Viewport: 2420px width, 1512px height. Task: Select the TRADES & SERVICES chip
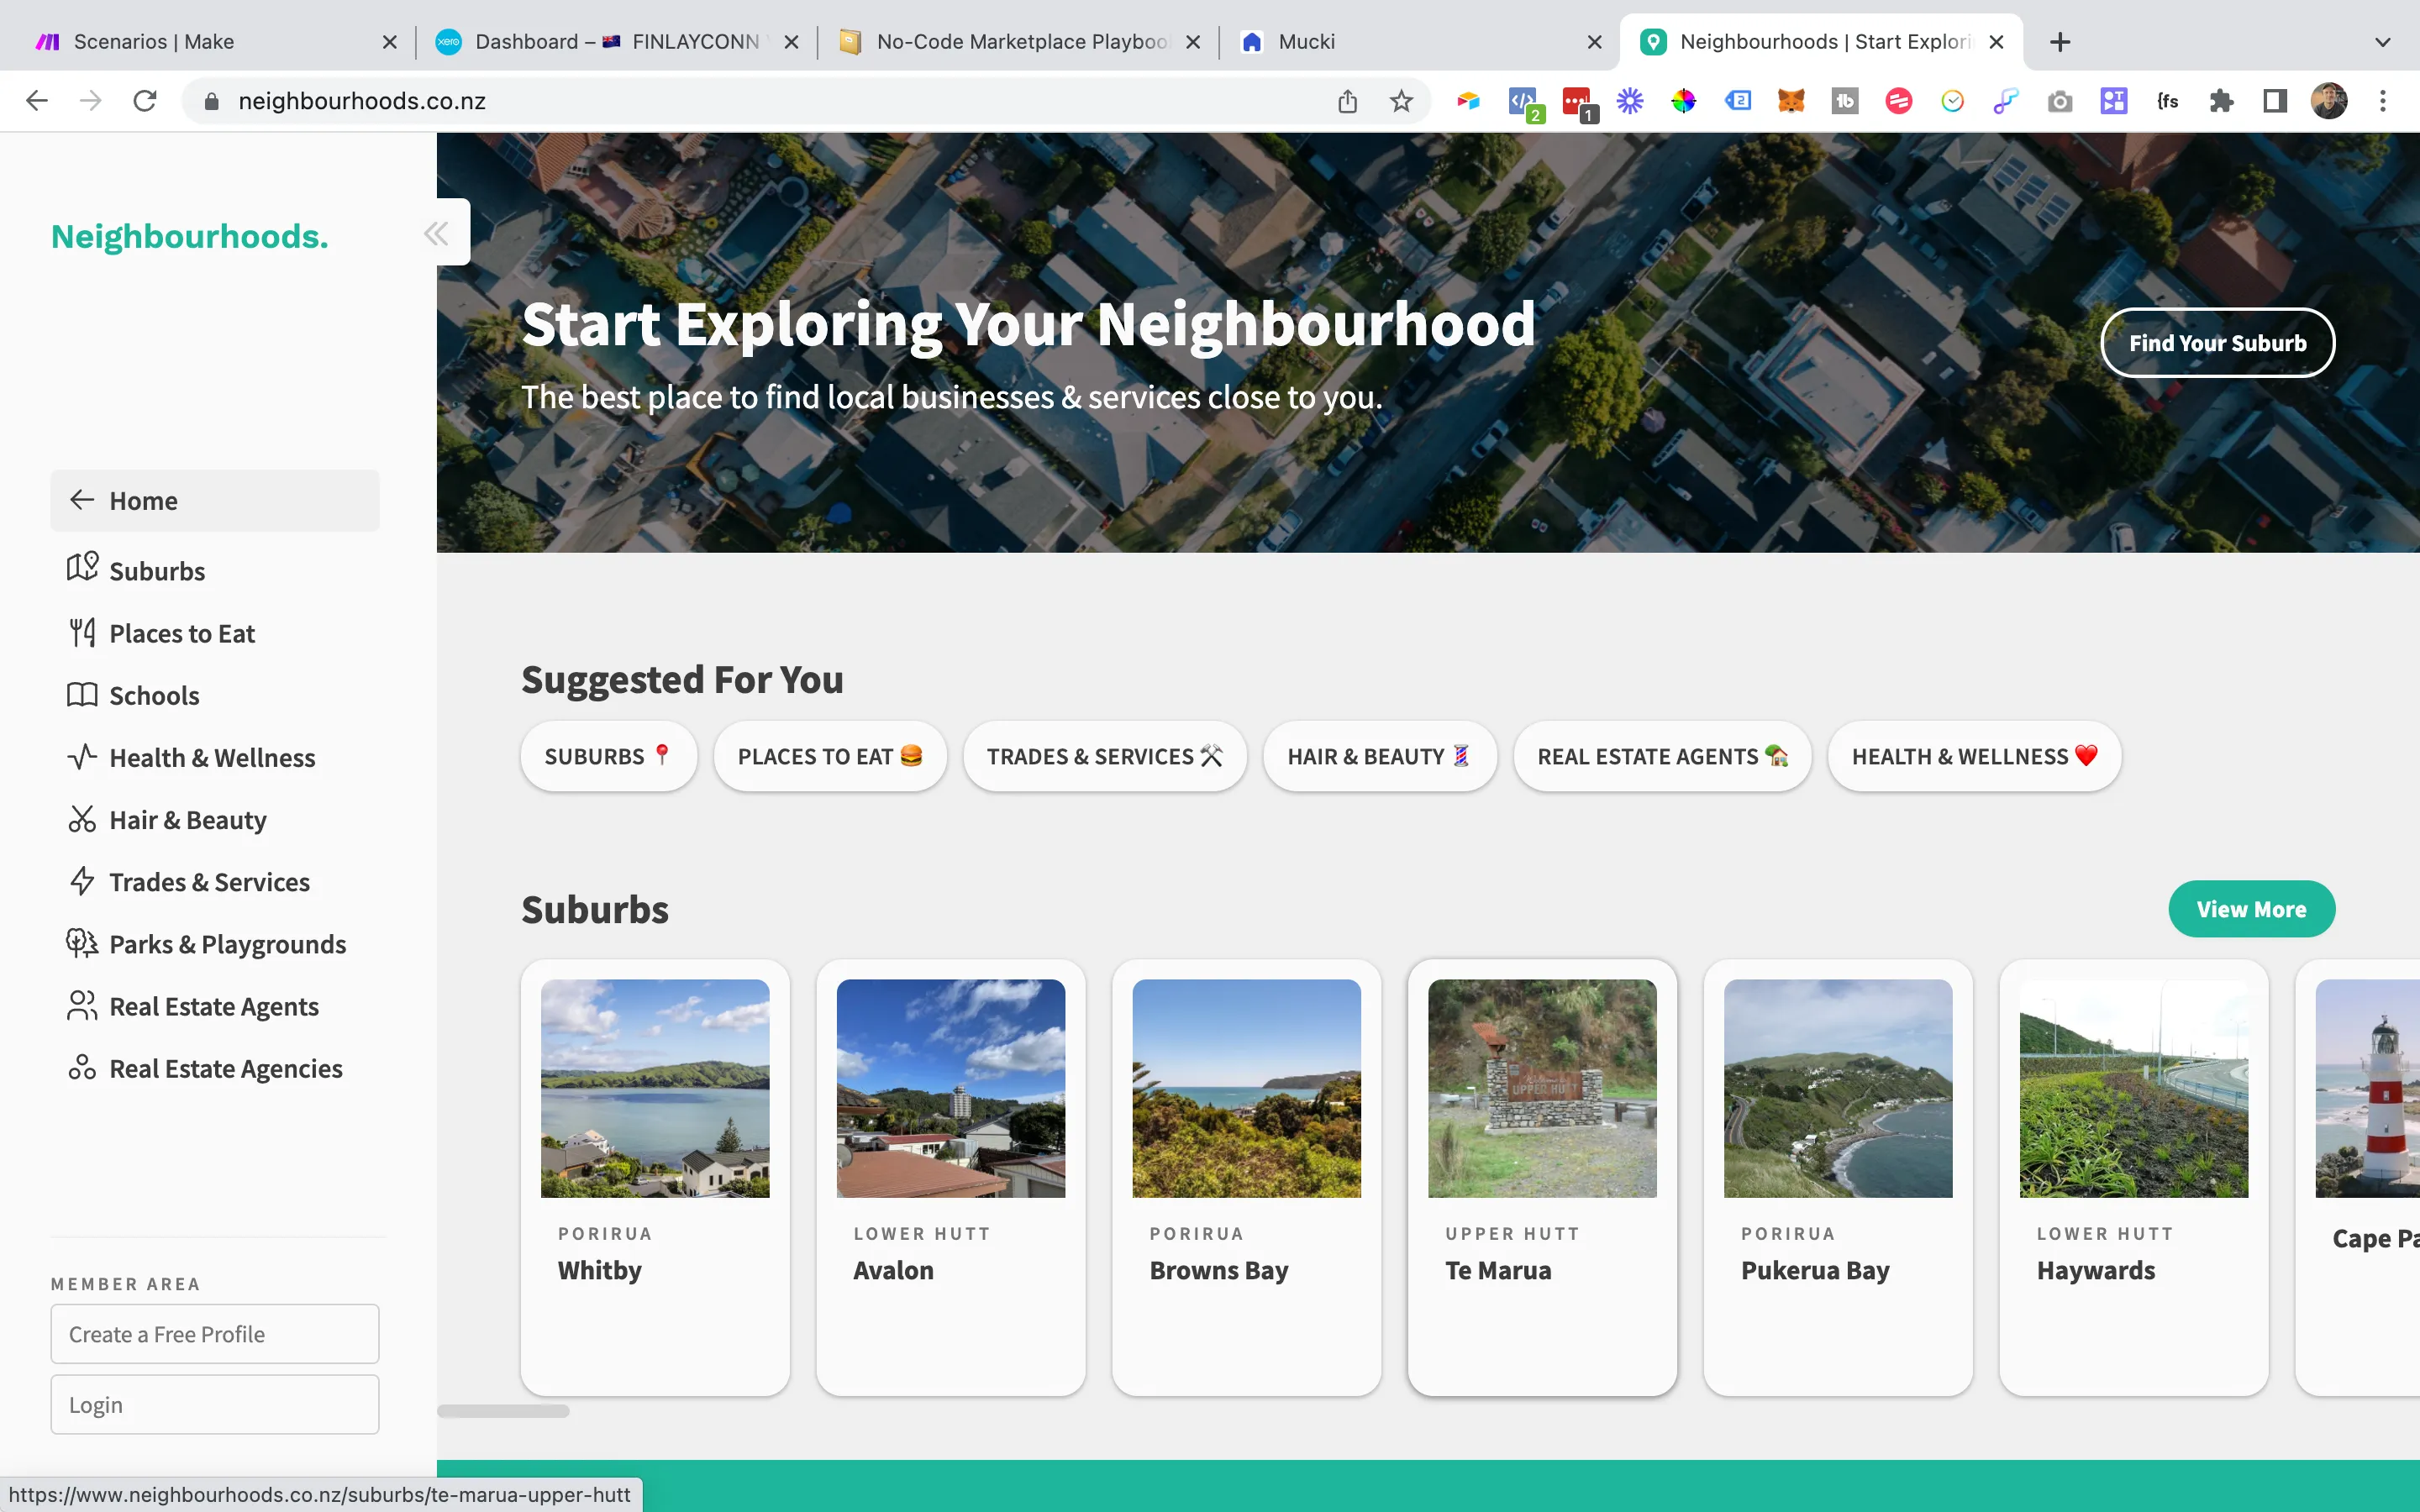[x=1105, y=756]
